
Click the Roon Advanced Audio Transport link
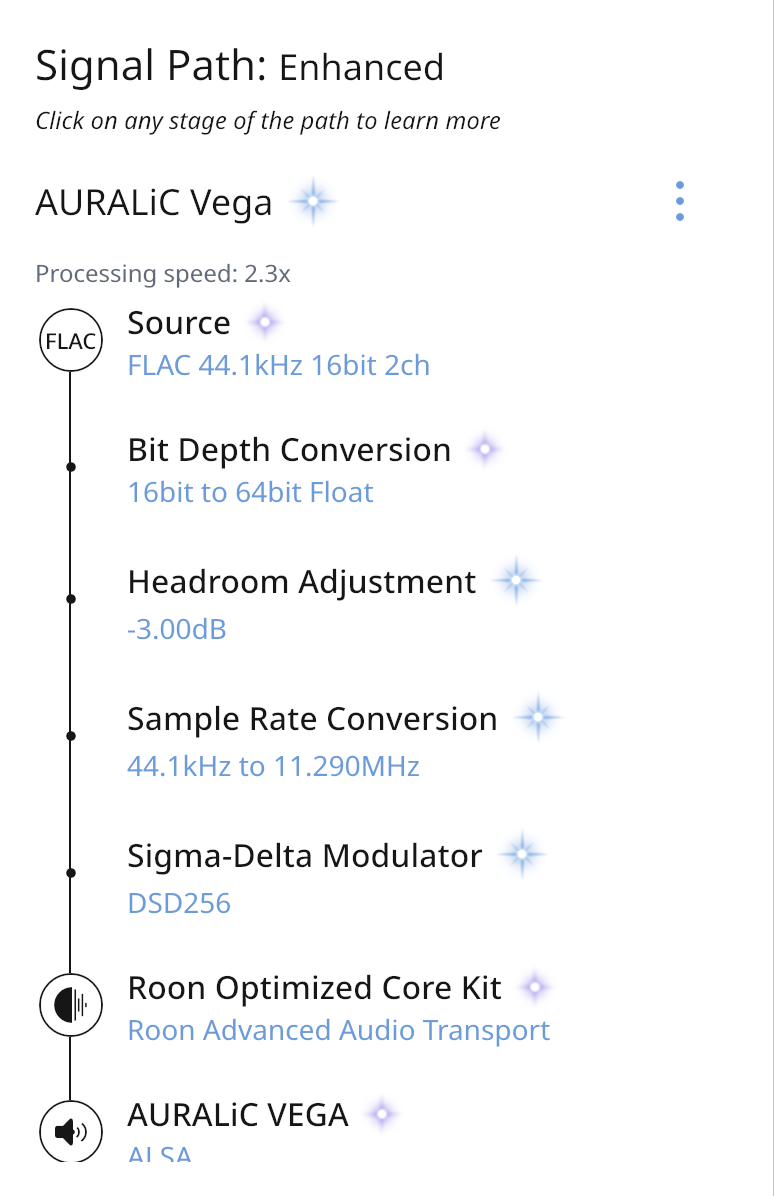[x=339, y=1030]
